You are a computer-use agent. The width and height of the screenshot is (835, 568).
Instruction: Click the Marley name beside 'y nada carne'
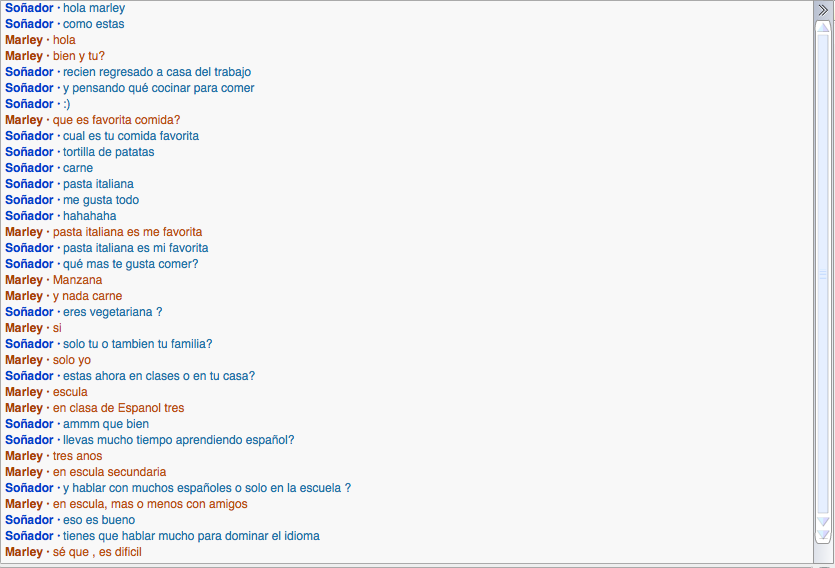(24, 296)
